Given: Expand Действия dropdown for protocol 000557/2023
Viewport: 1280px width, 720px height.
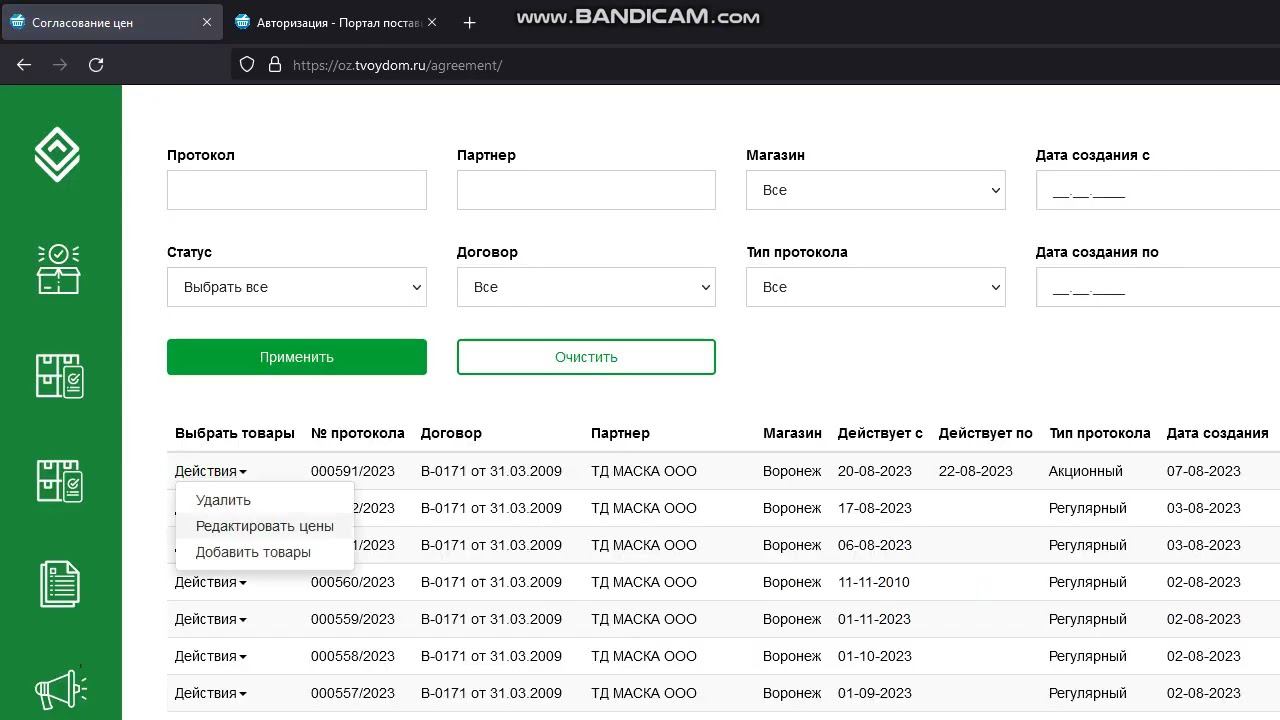Looking at the screenshot, I should tap(211, 693).
